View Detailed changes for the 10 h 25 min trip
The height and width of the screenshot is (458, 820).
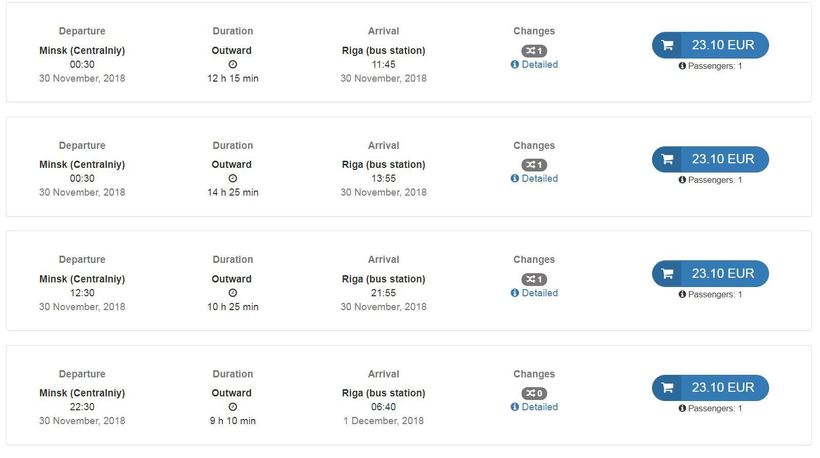539,293
